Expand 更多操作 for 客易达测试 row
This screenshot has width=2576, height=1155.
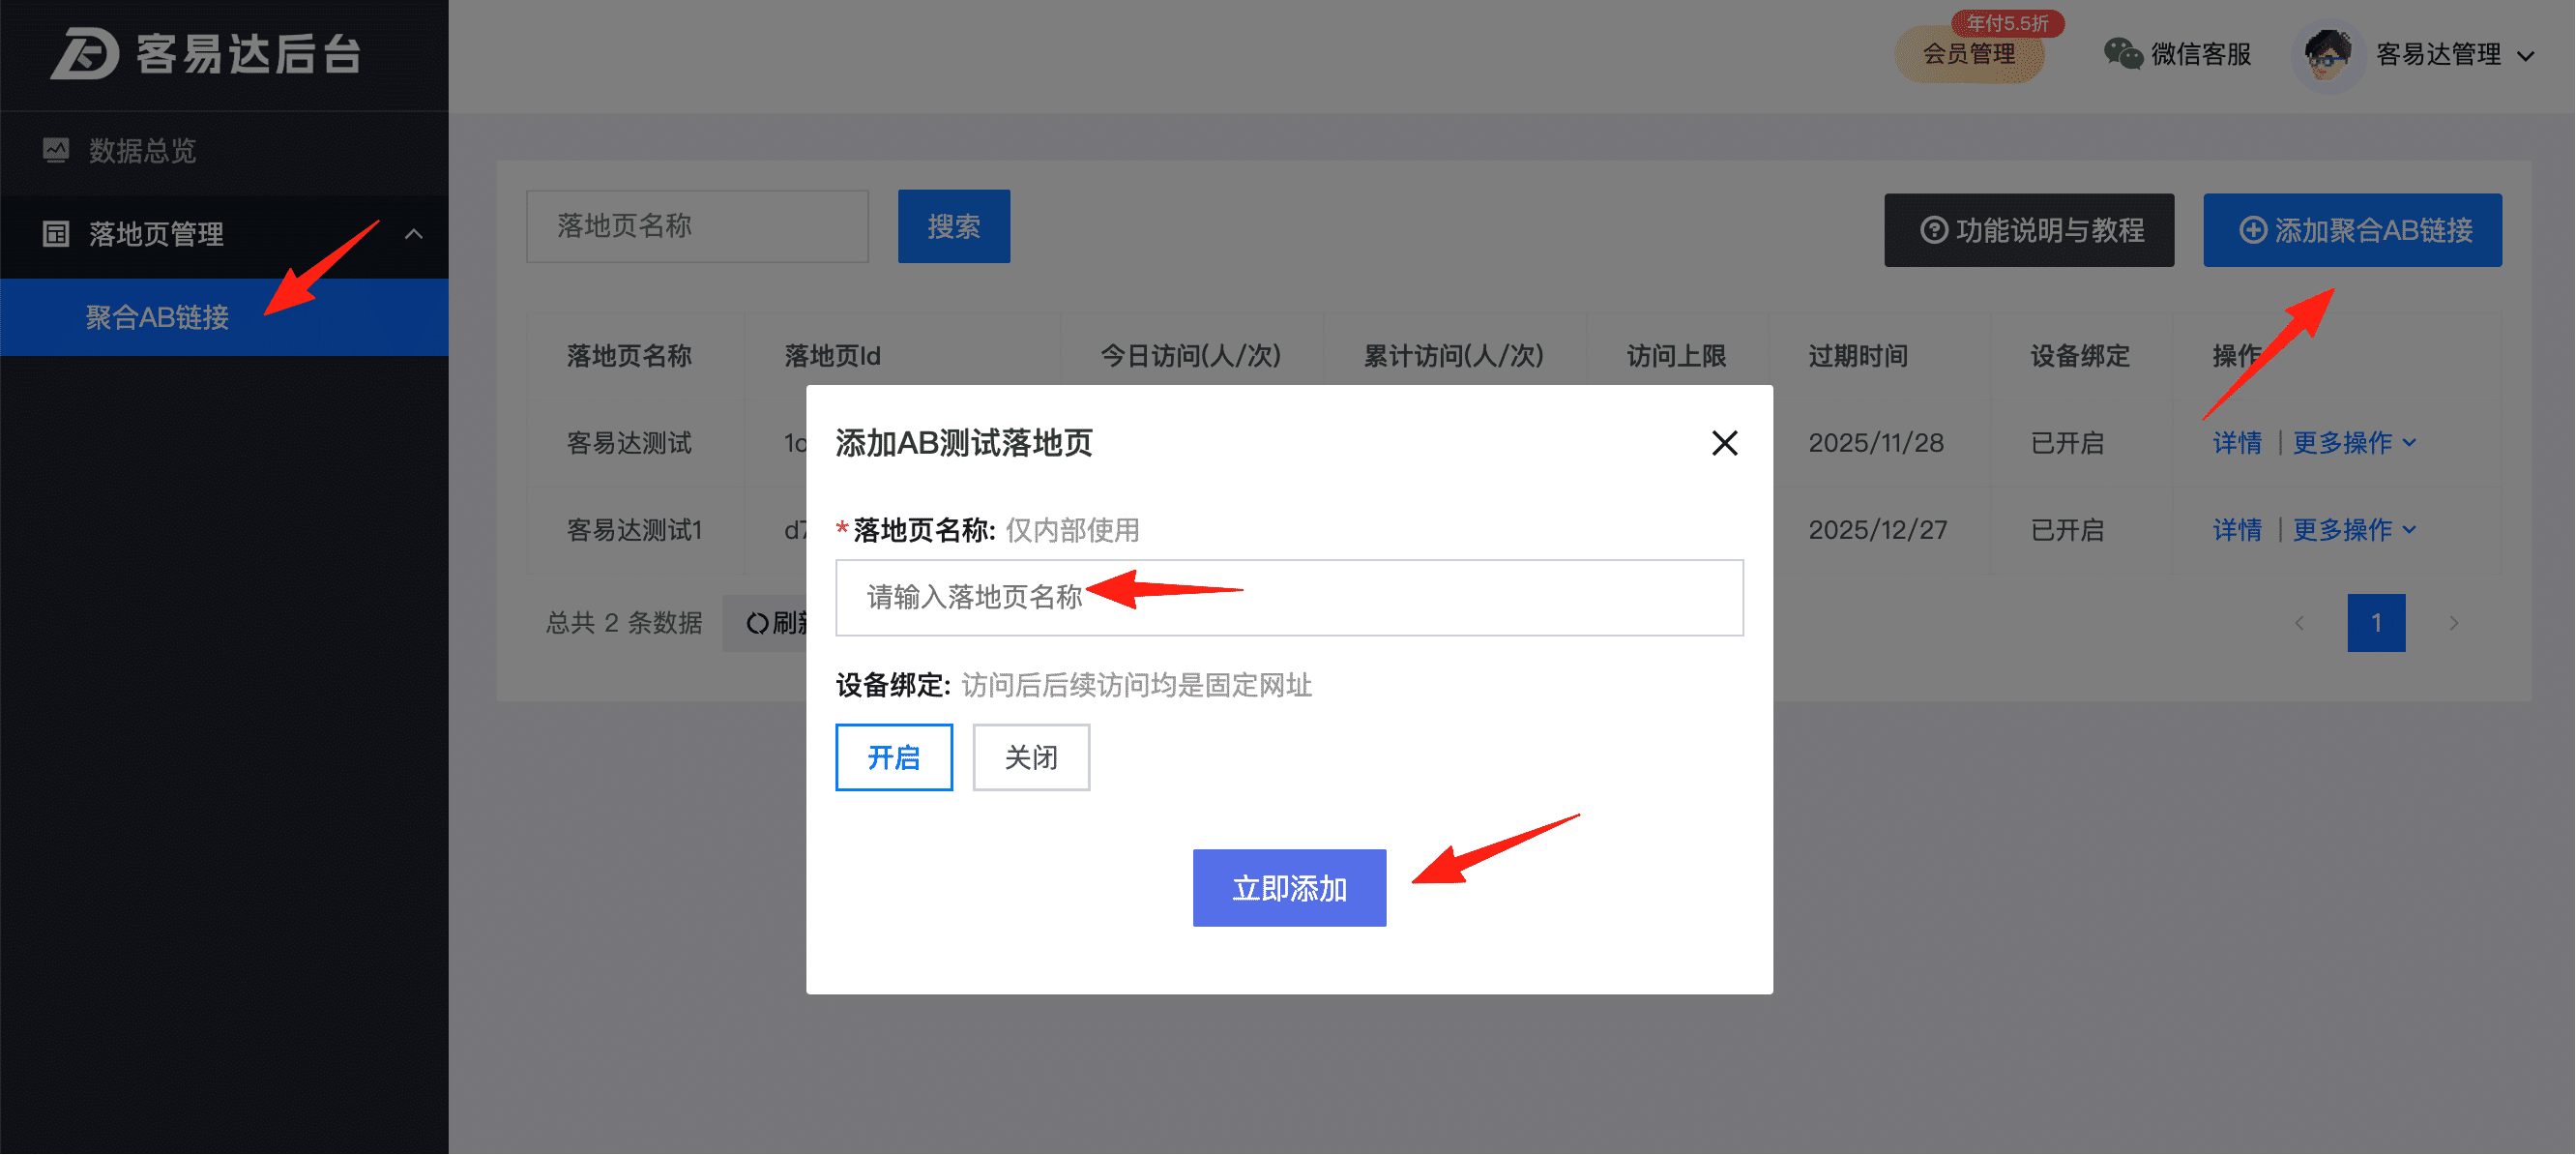click(2353, 443)
